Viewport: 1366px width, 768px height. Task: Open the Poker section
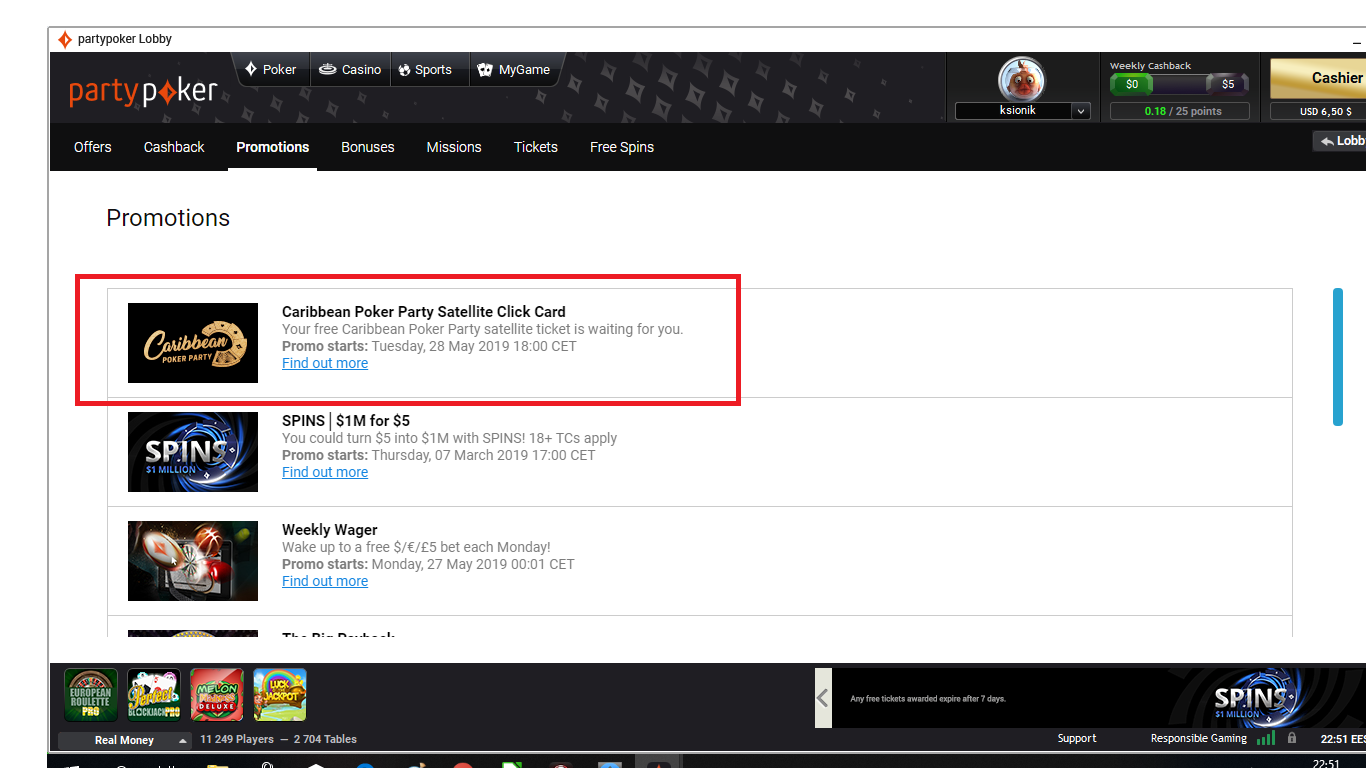pyautogui.click(x=271, y=70)
